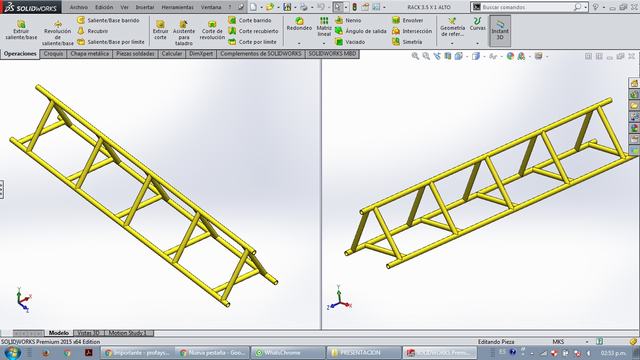640x360 pixels.
Task: Expand Redondeo dropdown arrow
Action: (299, 43)
